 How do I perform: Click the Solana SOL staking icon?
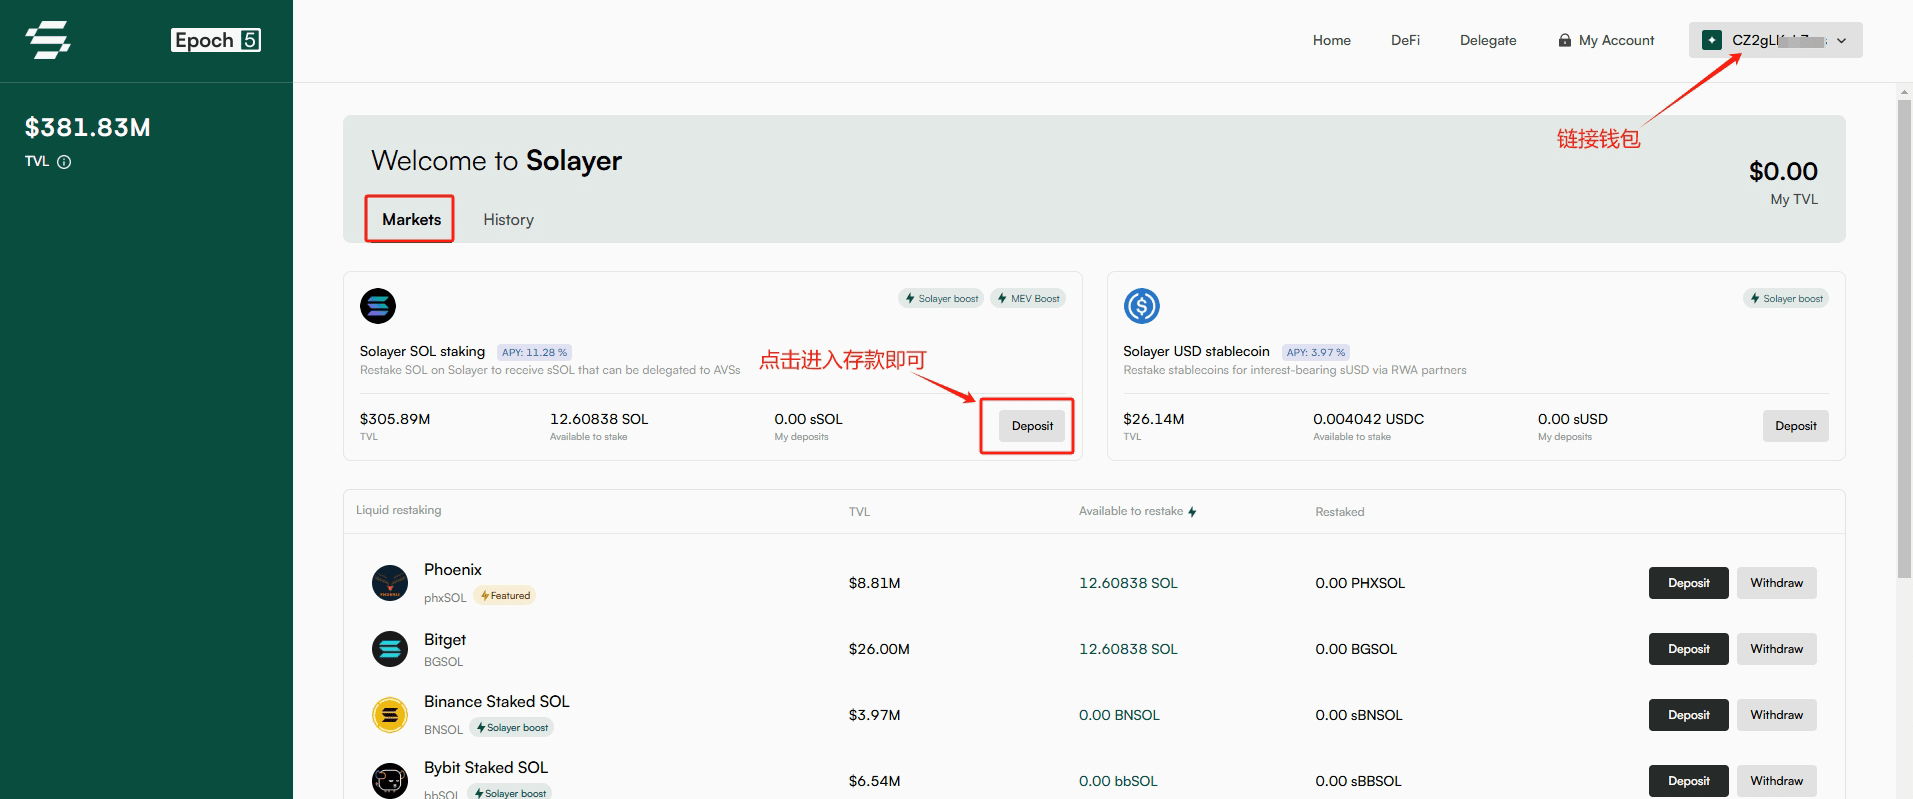pyautogui.click(x=378, y=306)
